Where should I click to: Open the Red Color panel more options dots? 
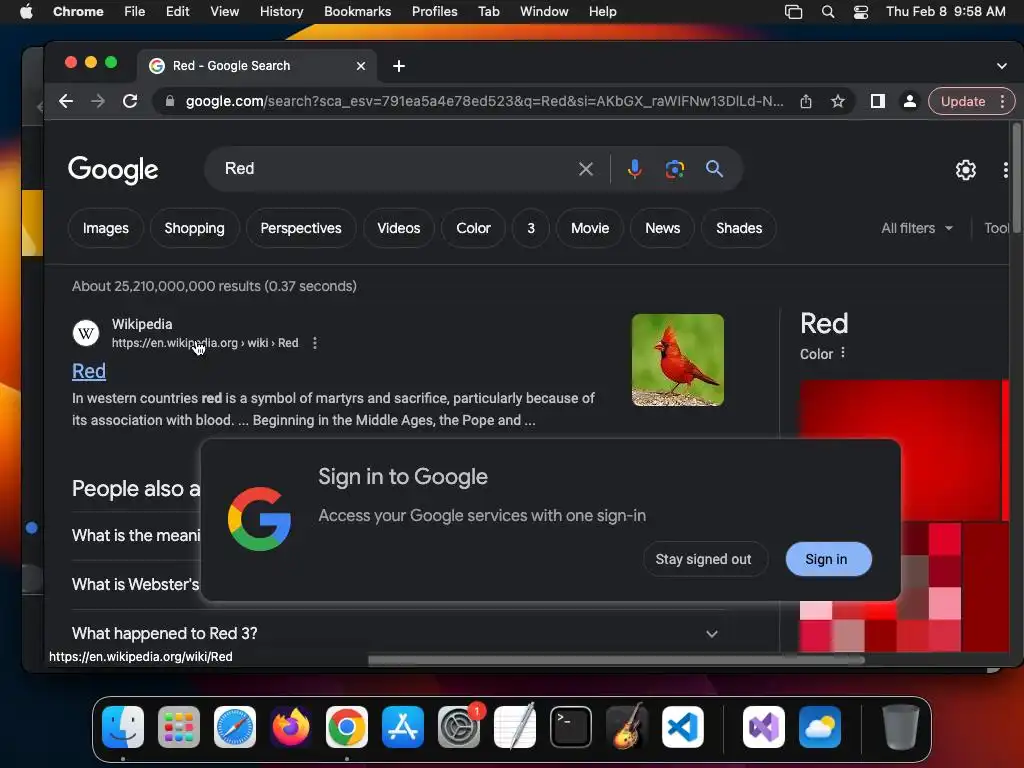843,353
